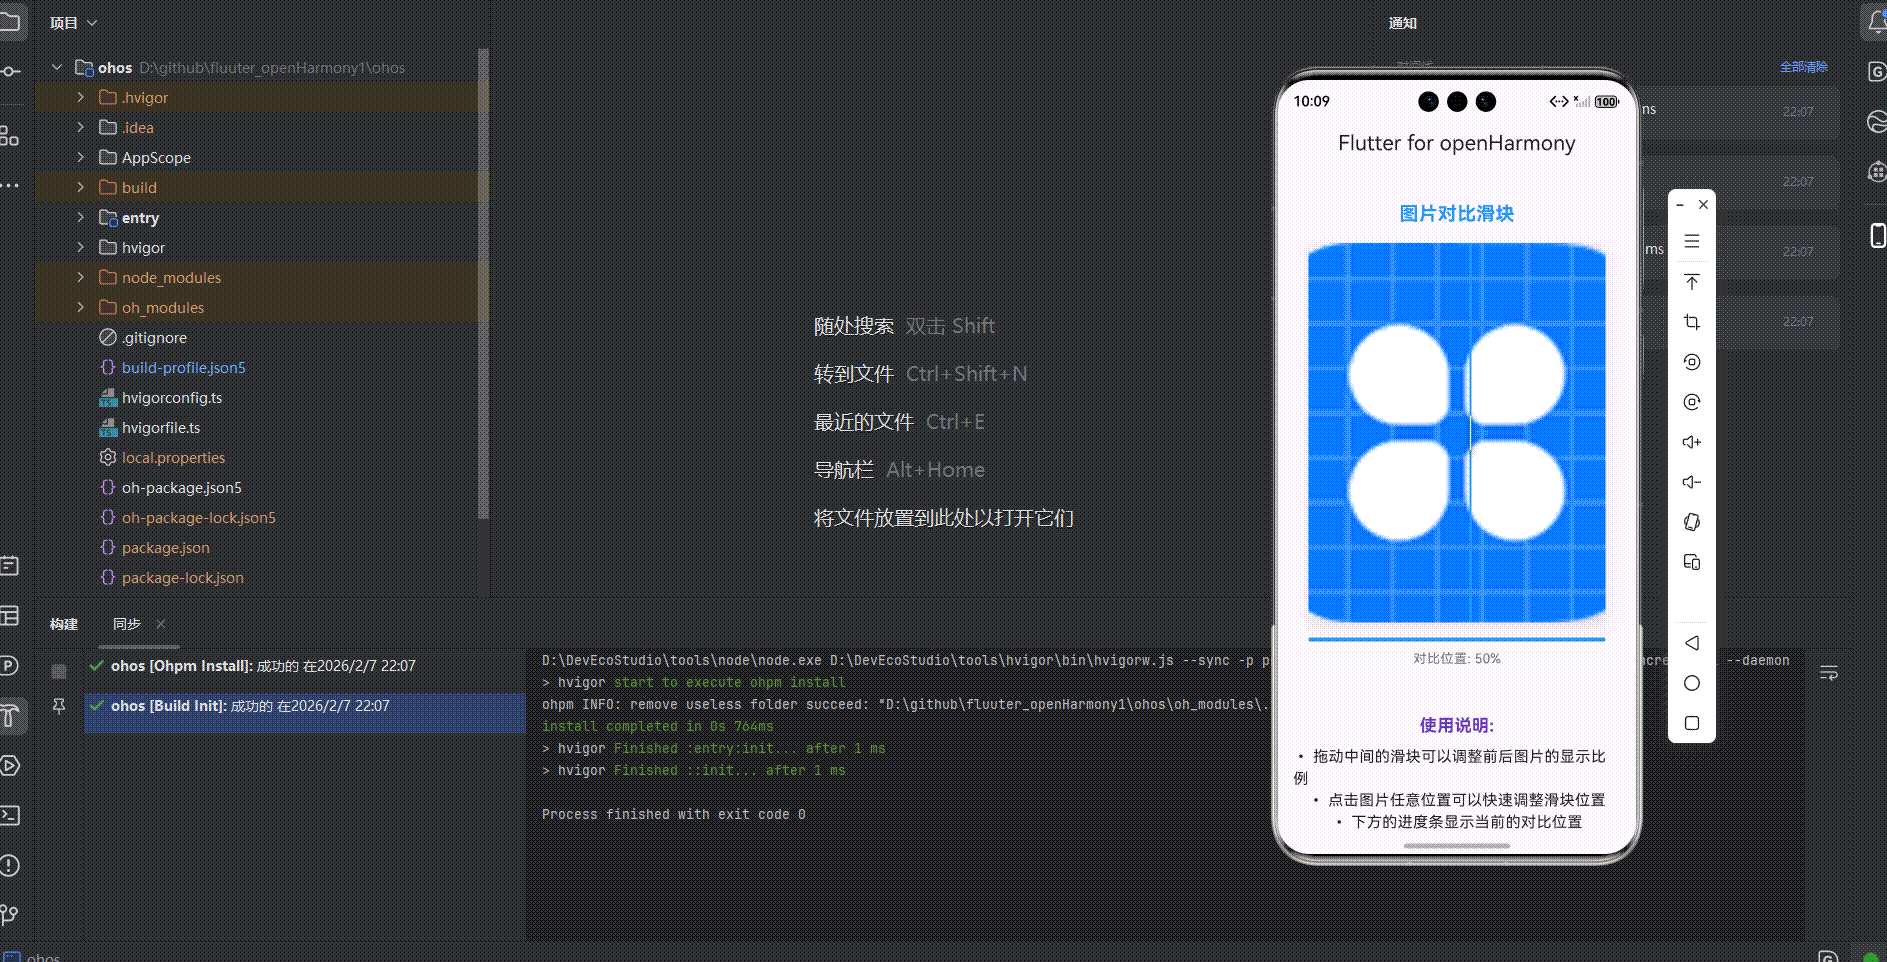Tap the emulator Home circle button
Viewport: 1887px width, 962px height.
pos(1692,683)
